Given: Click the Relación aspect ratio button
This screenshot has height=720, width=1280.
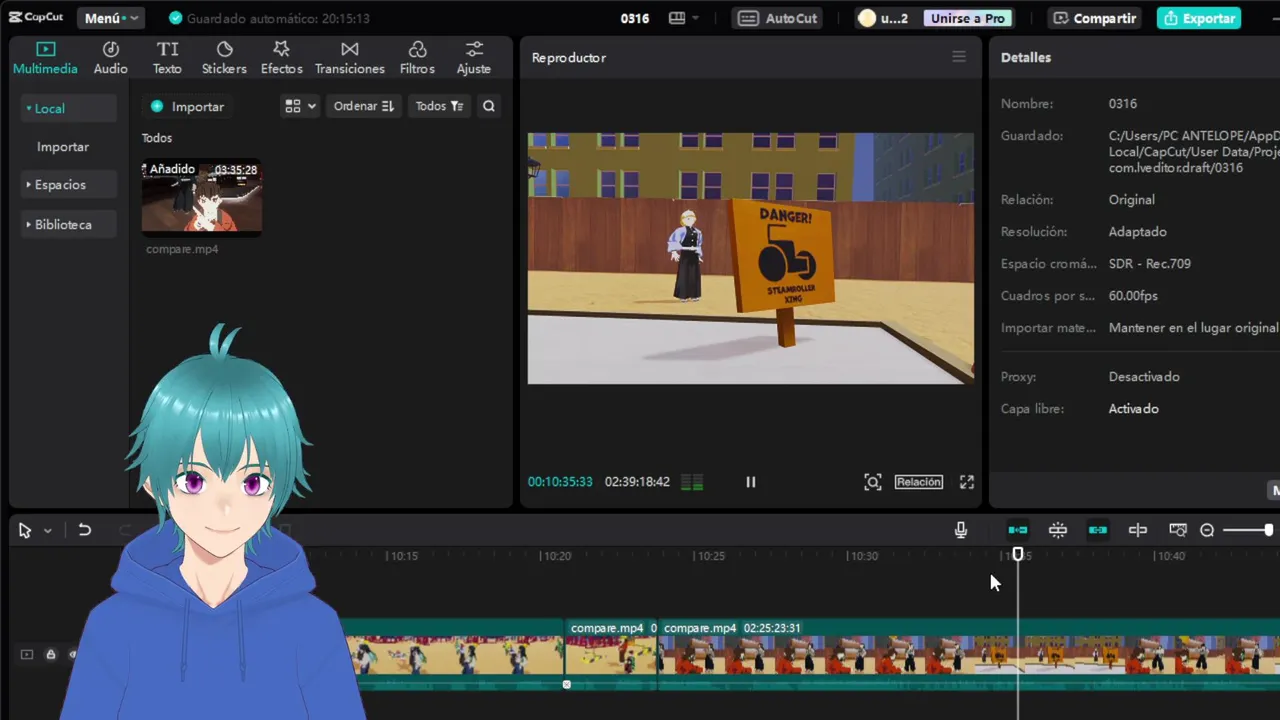Looking at the screenshot, I should (918, 482).
